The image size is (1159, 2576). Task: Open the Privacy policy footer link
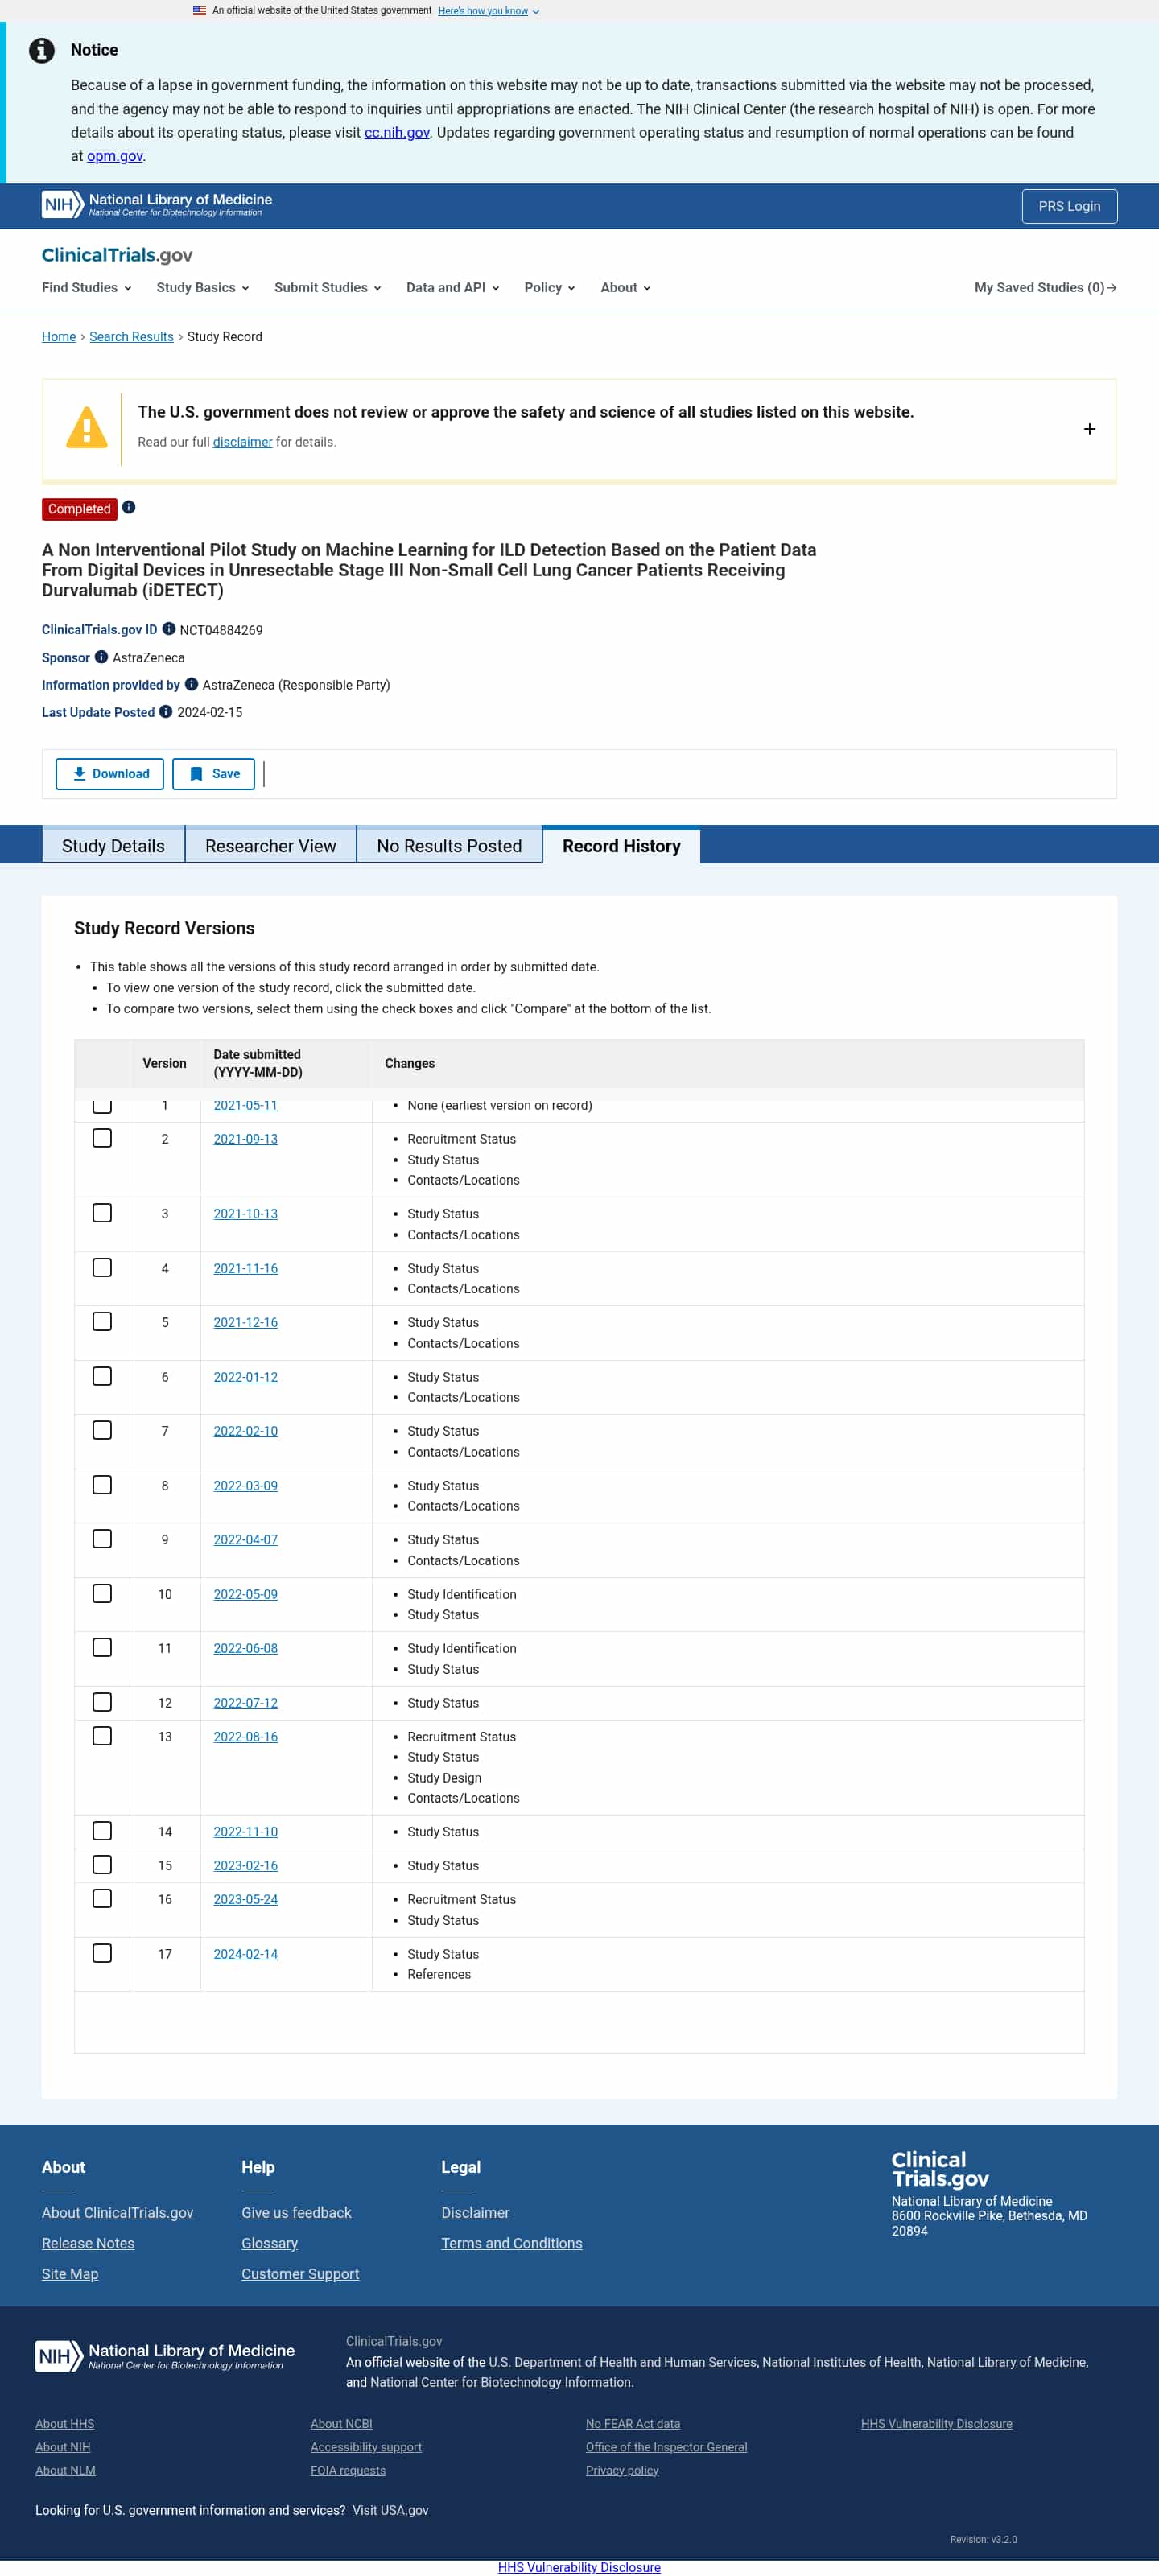pyautogui.click(x=622, y=2470)
